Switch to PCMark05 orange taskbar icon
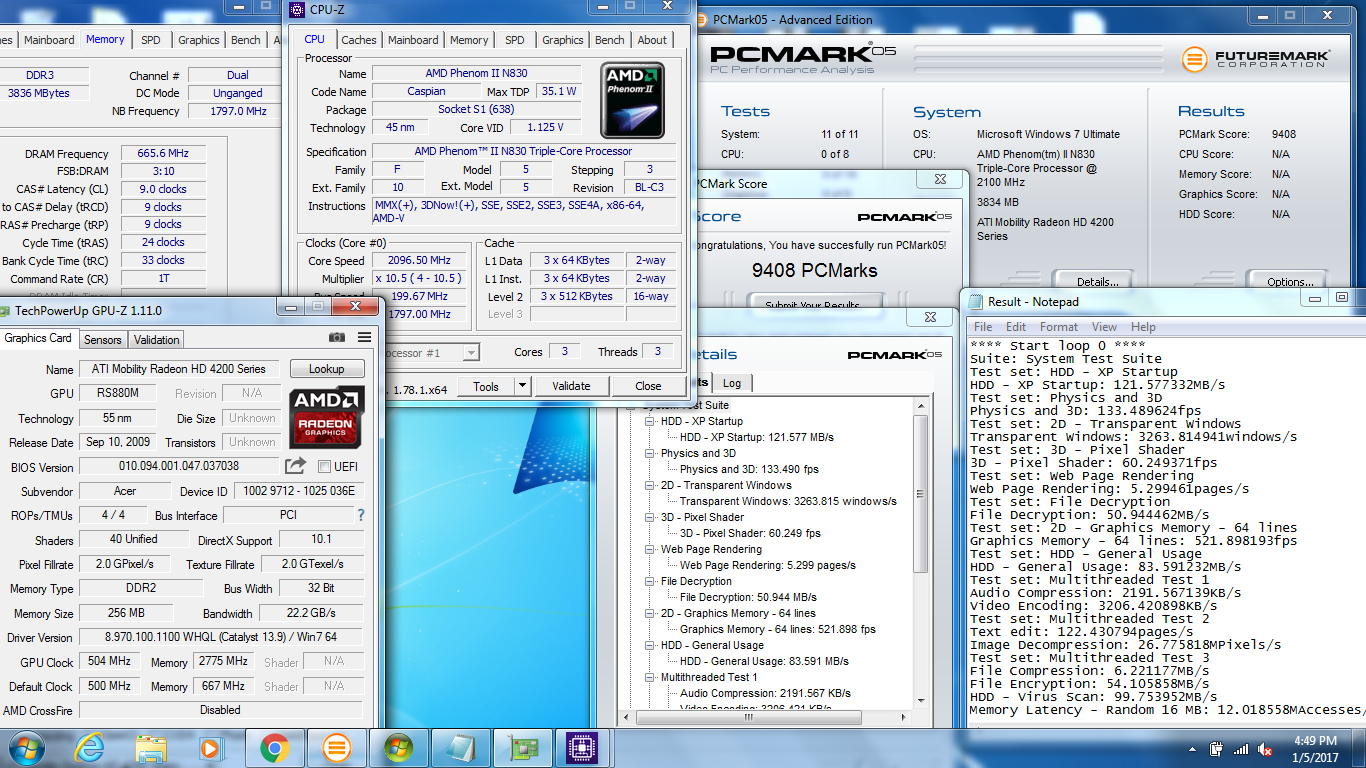 pyautogui.click(x=337, y=747)
